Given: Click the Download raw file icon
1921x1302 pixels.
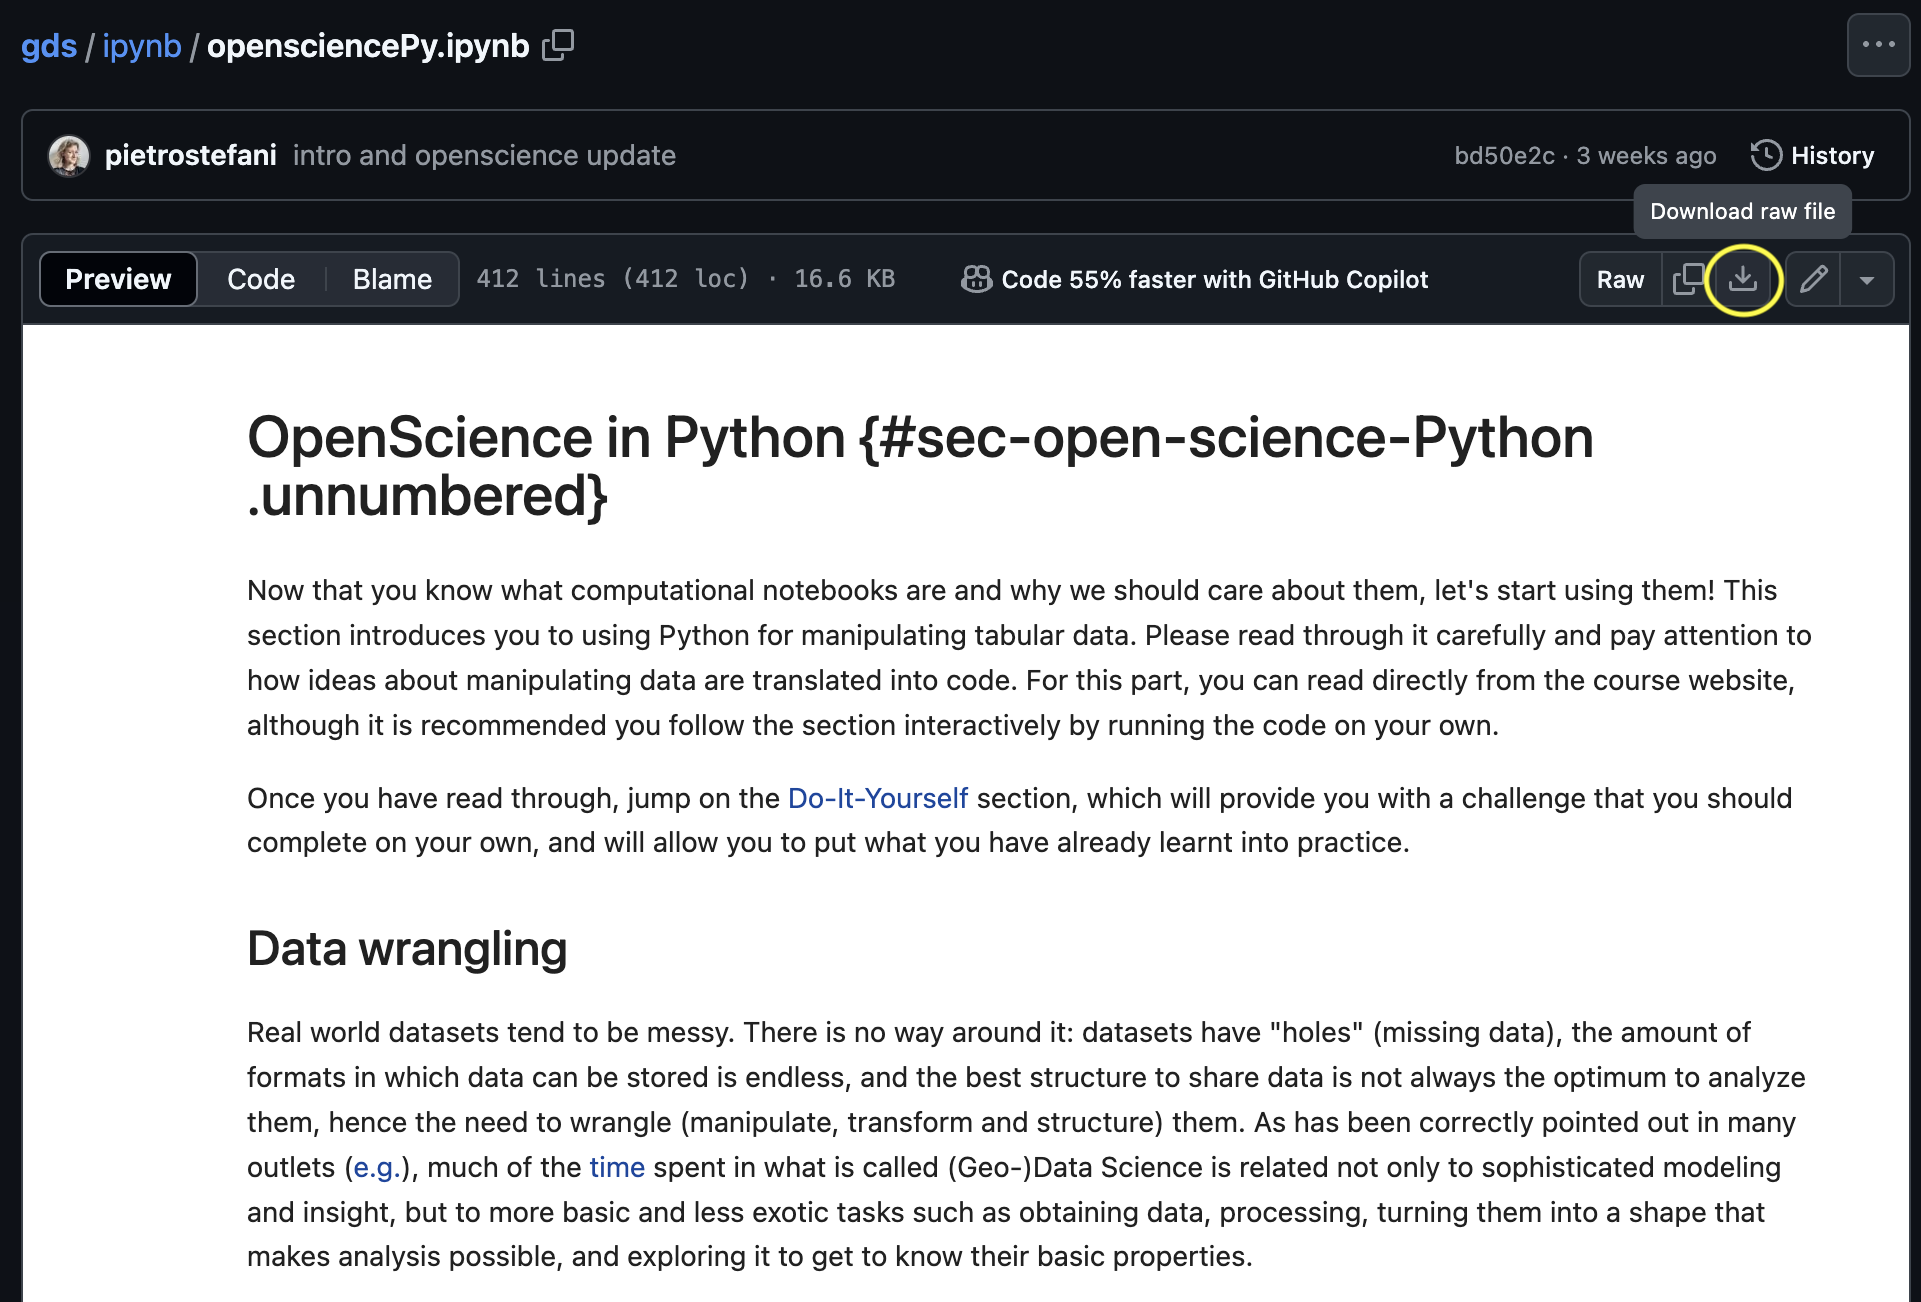Looking at the screenshot, I should coord(1742,279).
